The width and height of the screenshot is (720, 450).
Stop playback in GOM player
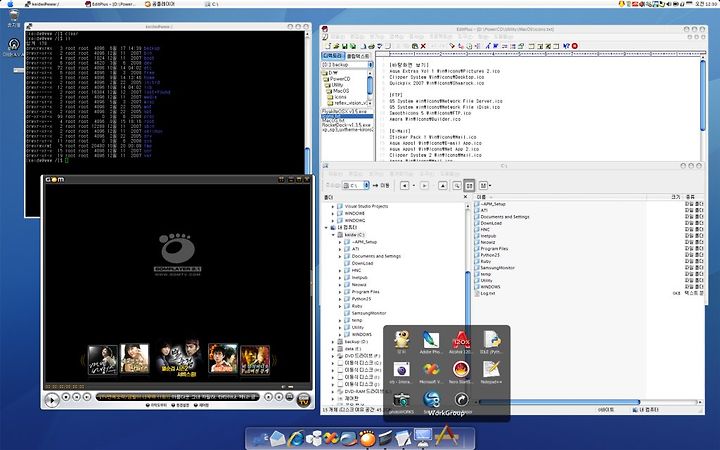[x=66, y=397]
